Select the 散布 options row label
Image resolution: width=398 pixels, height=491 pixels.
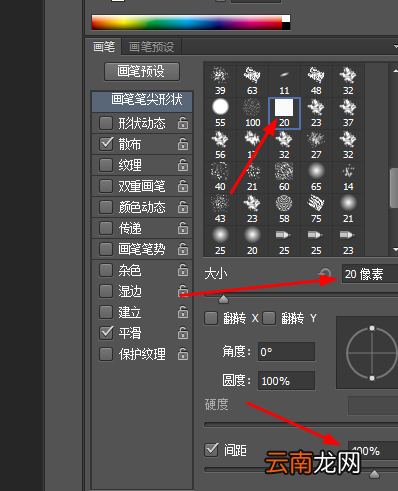click(x=130, y=144)
